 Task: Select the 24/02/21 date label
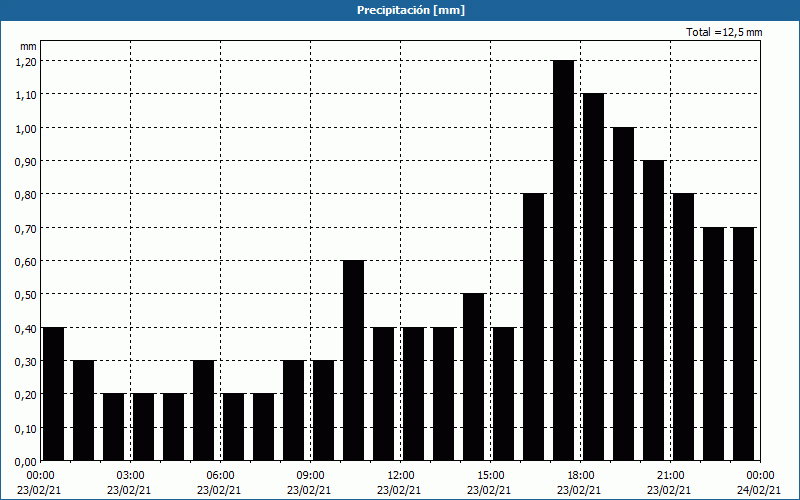click(759, 490)
